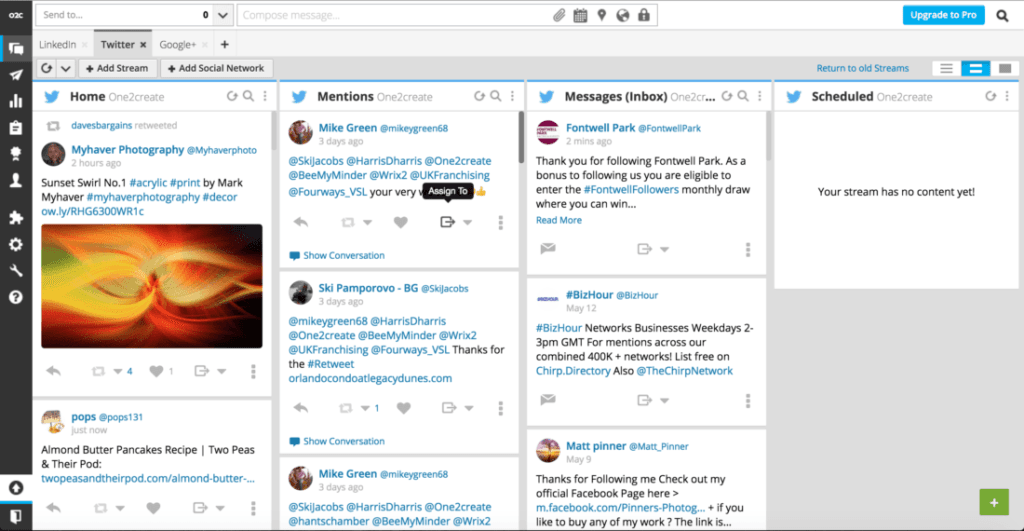Click the Send to field
Image resolution: width=1024 pixels, height=531 pixels.
coord(125,15)
